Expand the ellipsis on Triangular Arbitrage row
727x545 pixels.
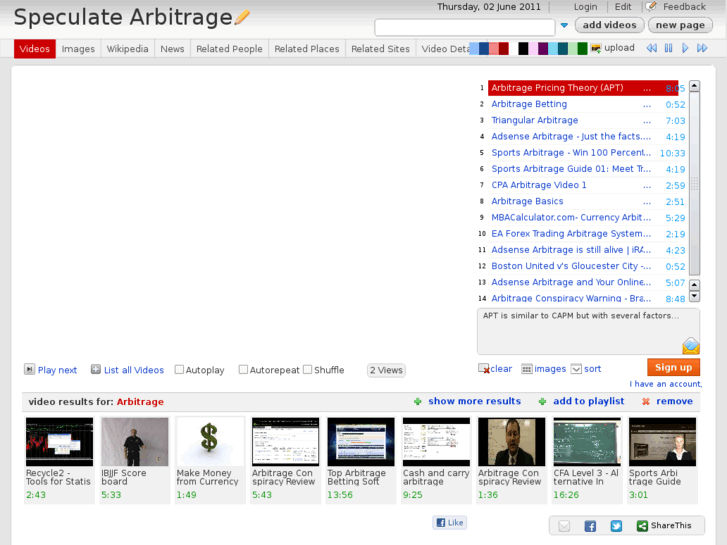647,121
